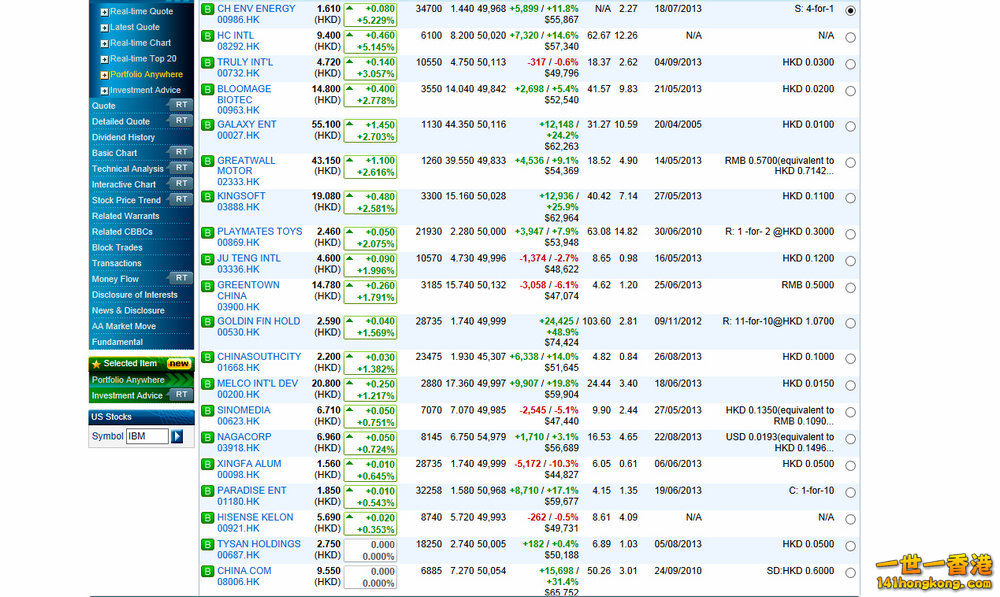Viewport: 1000px width, 597px height.
Task: Click the green B icon beside GALAXY ENT
Action: coord(207,125)
